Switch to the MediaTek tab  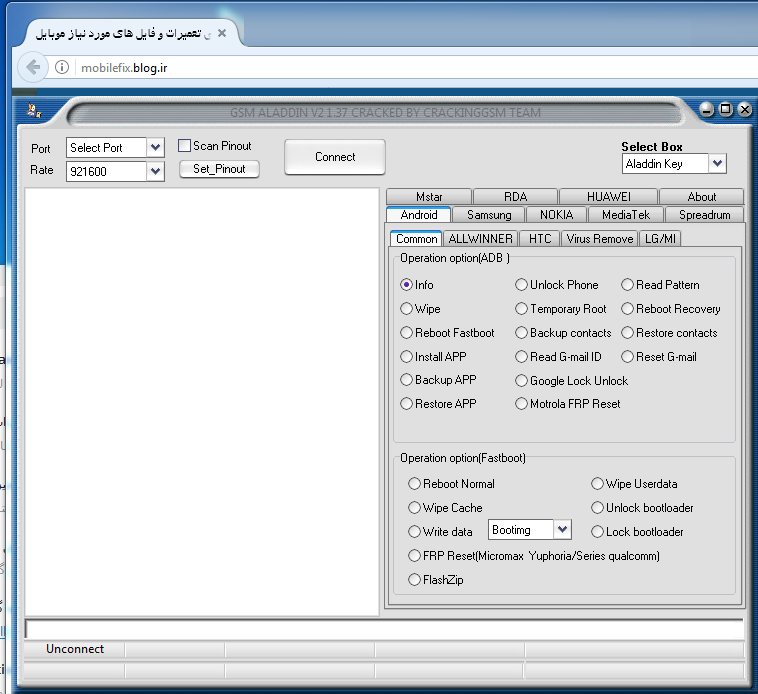click(626, 215)
